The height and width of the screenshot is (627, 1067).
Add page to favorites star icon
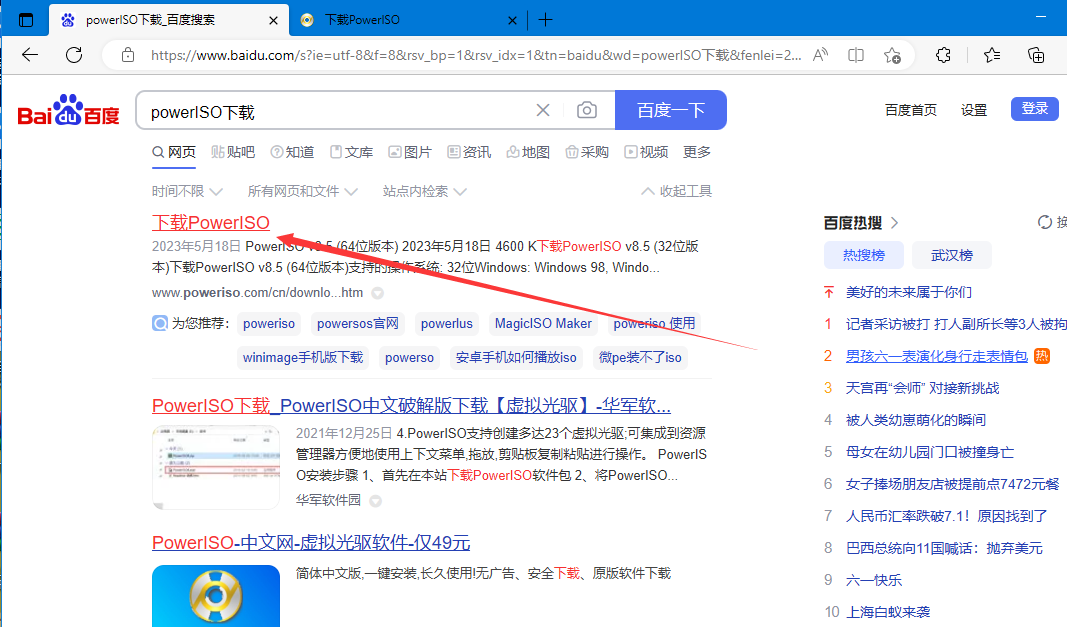pos(892,55)
